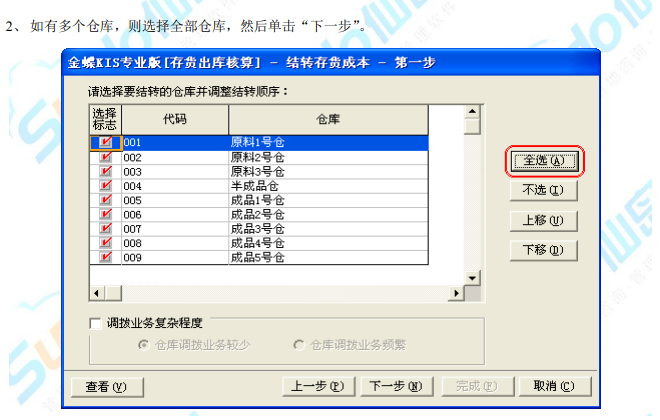The height and width of the screenshot is (420, 660).
Task: Toggle the checkbox for row 004 半成品仓
Action: point(105,186)
